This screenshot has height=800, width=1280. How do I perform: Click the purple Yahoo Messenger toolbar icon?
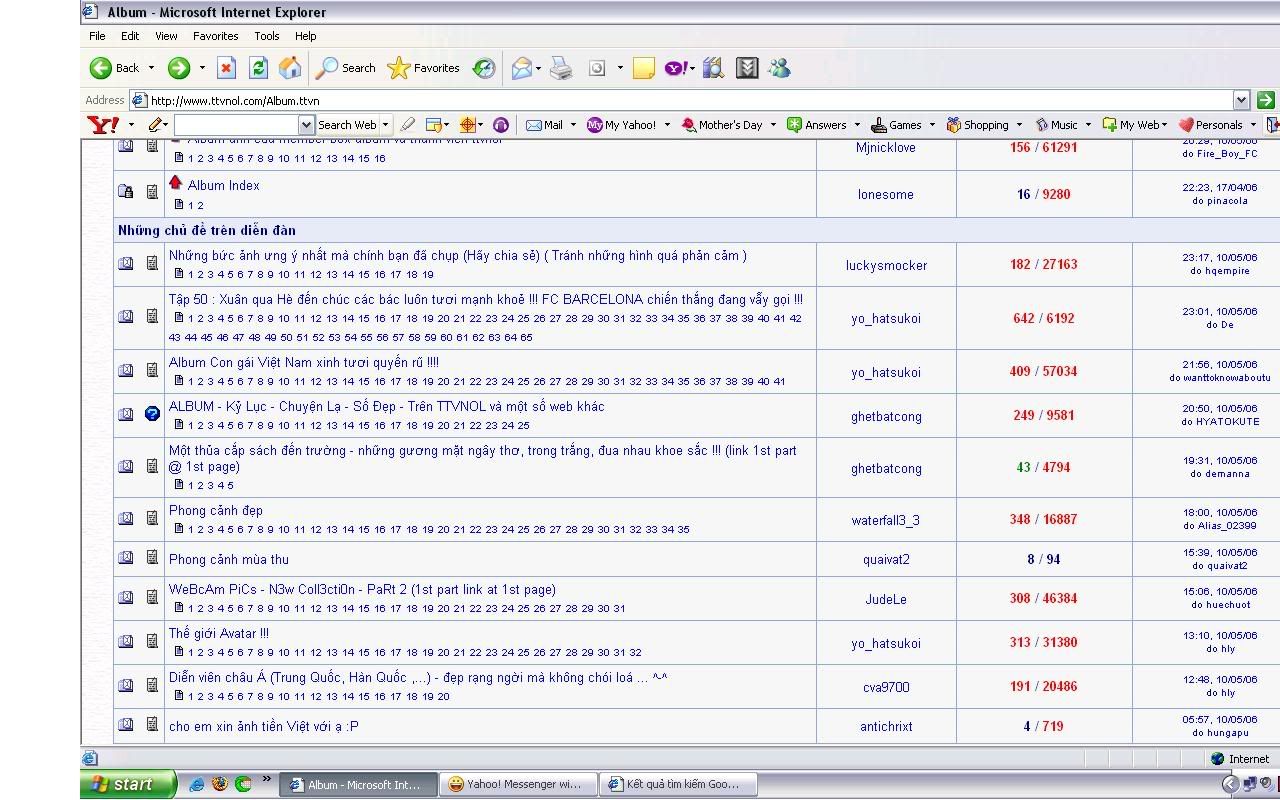coord(676,68)
